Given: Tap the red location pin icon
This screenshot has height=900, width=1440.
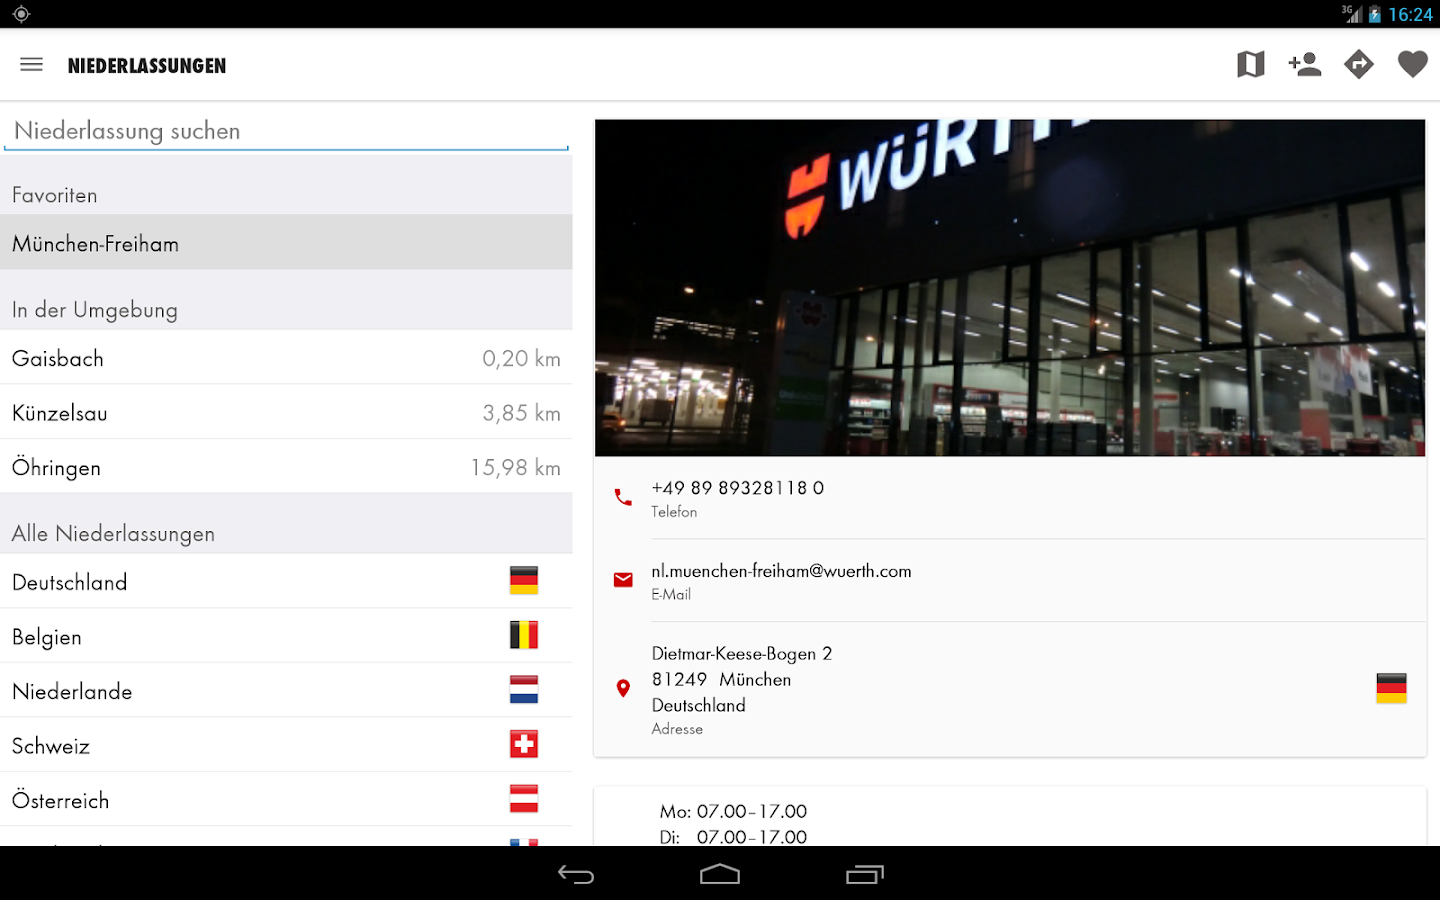Looking at the screenshot, I should (623, 688).
